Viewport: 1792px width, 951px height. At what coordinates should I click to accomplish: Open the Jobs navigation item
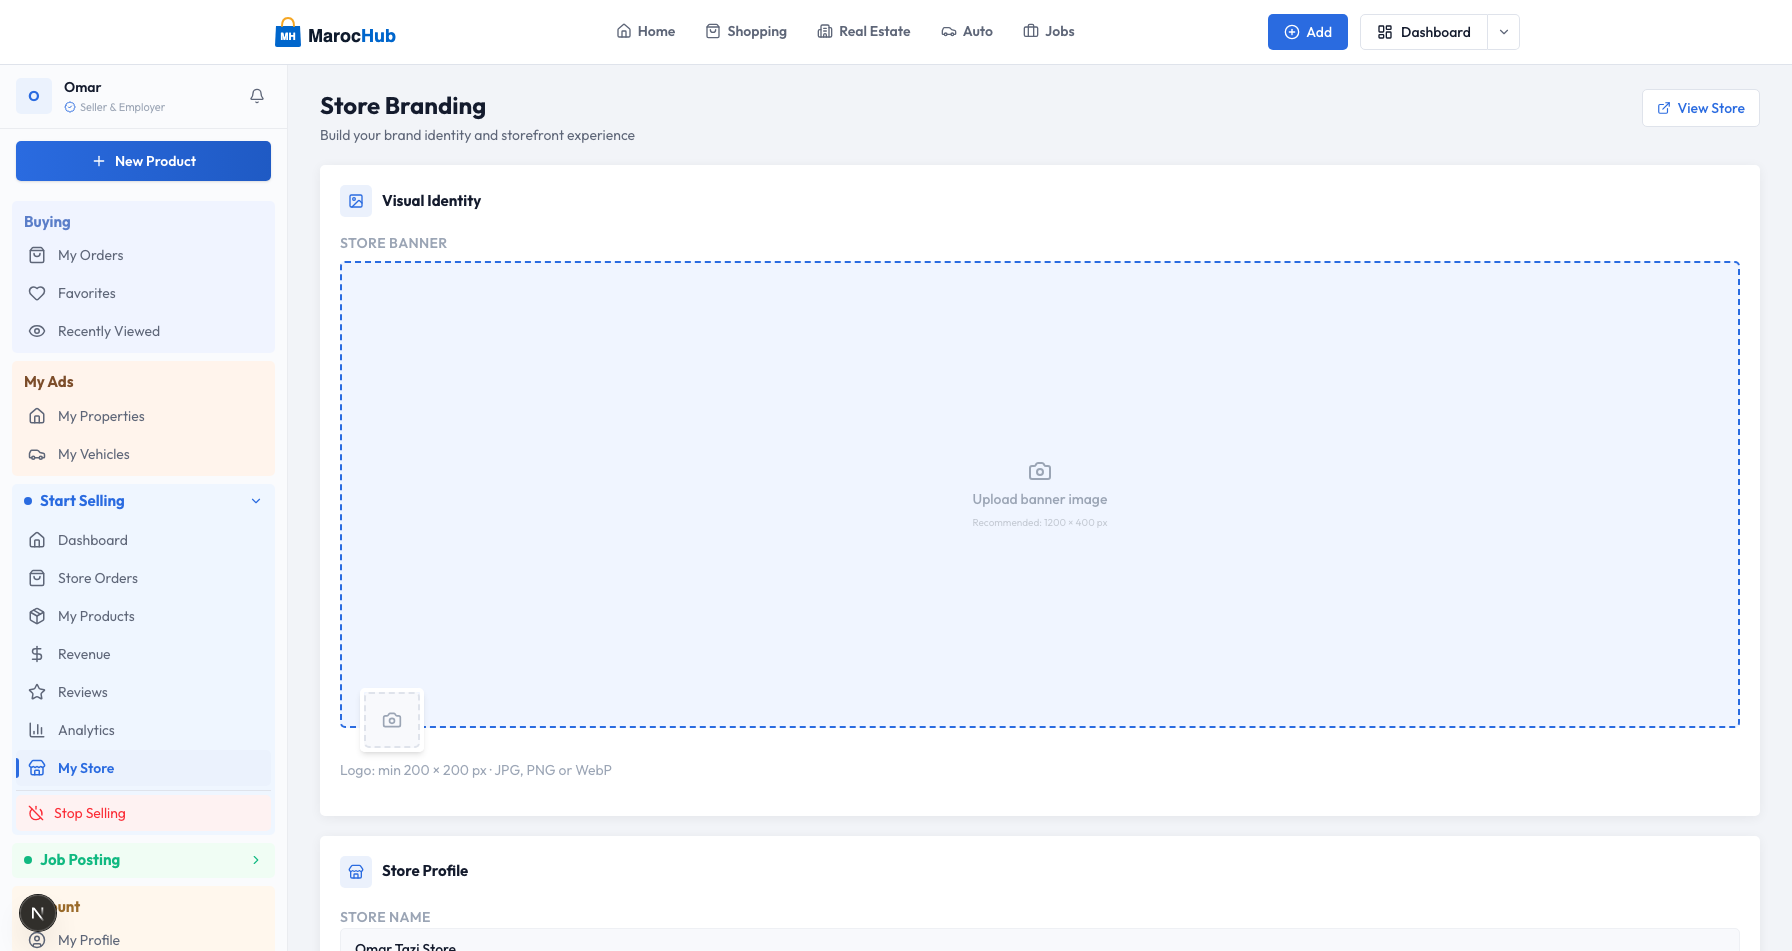[1048, 31]
